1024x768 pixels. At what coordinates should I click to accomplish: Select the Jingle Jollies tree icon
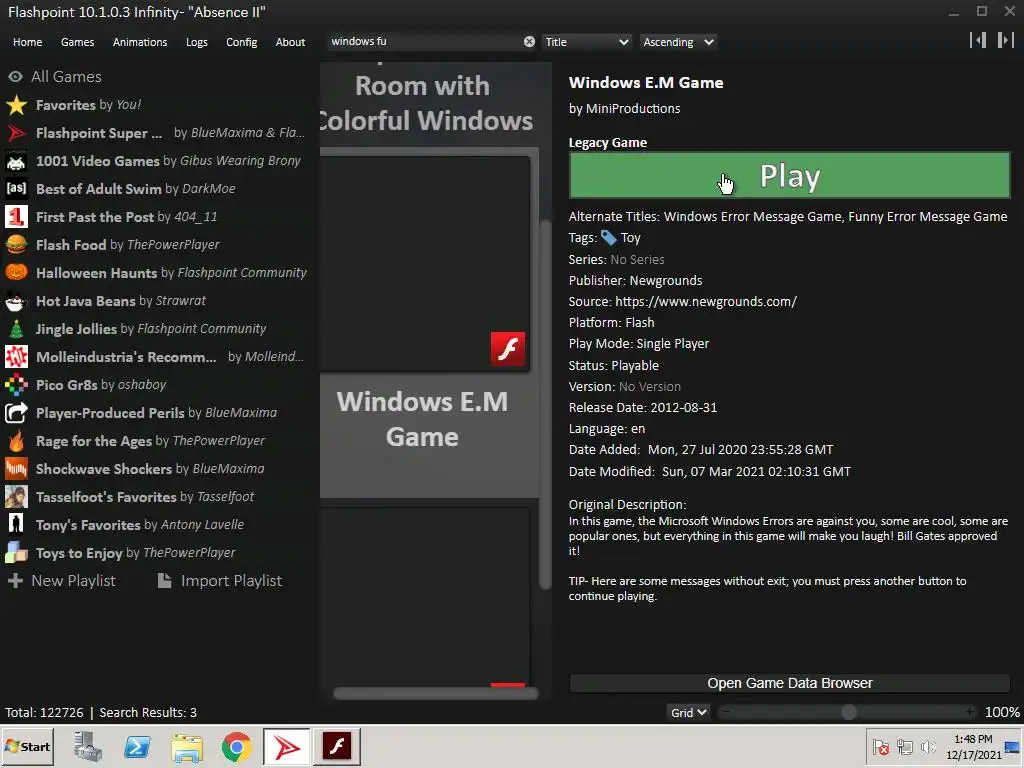pos(16,328)
